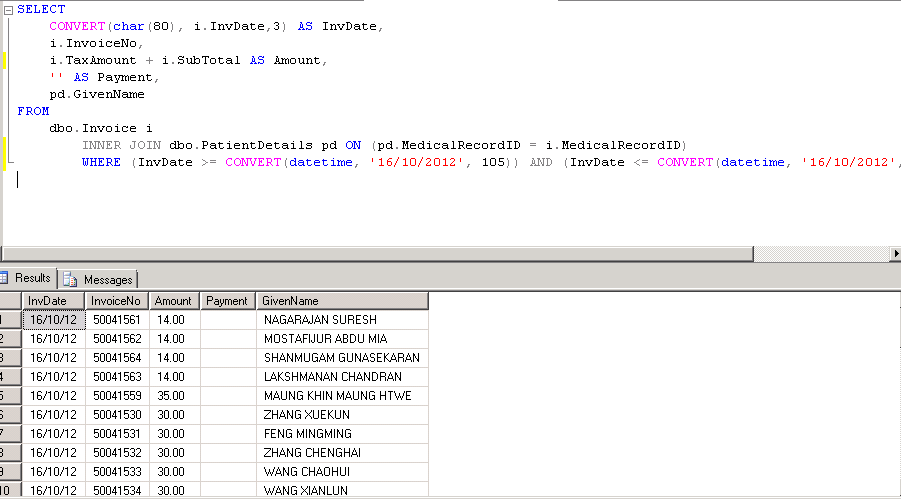Click the first CONVERT function in the SELECT list
This screenshot has width=901, height=499.
click(78, 26)
